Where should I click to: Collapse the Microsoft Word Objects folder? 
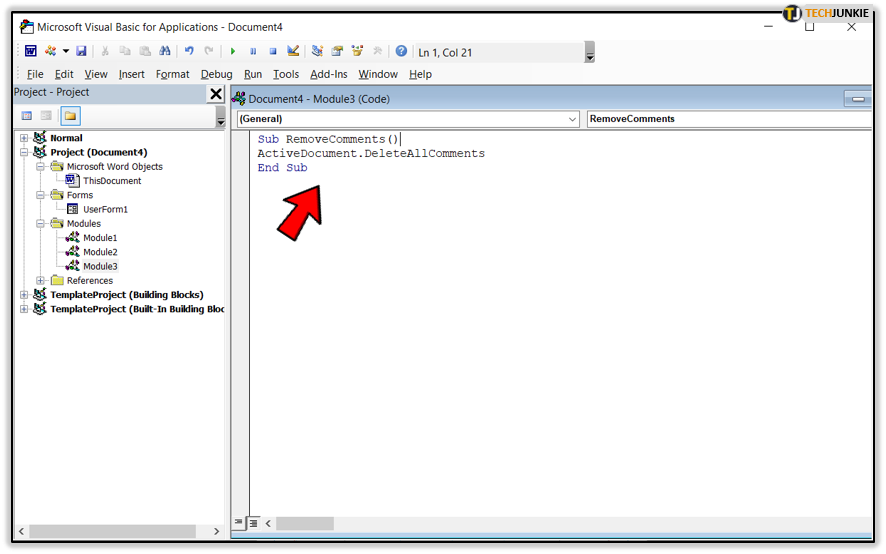40,166
